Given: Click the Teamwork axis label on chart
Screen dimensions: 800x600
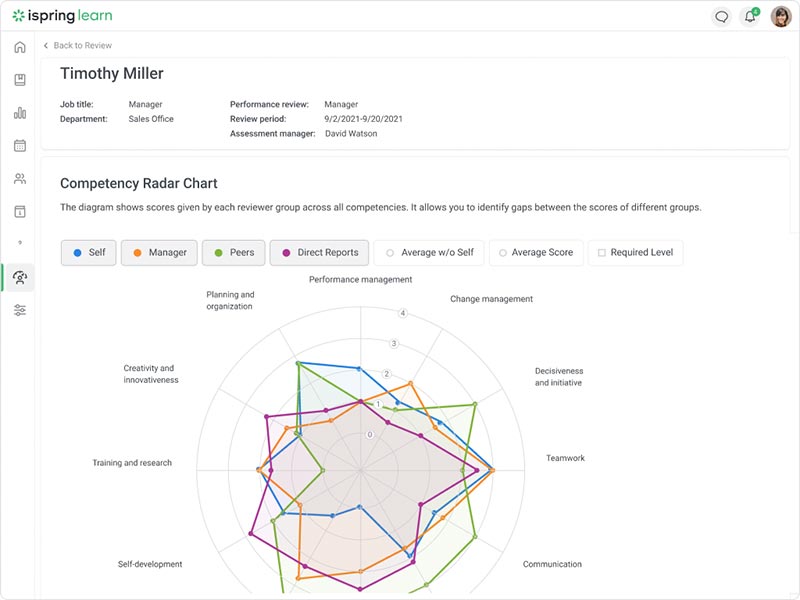Looking at the screenshot, I should (565, 458).
